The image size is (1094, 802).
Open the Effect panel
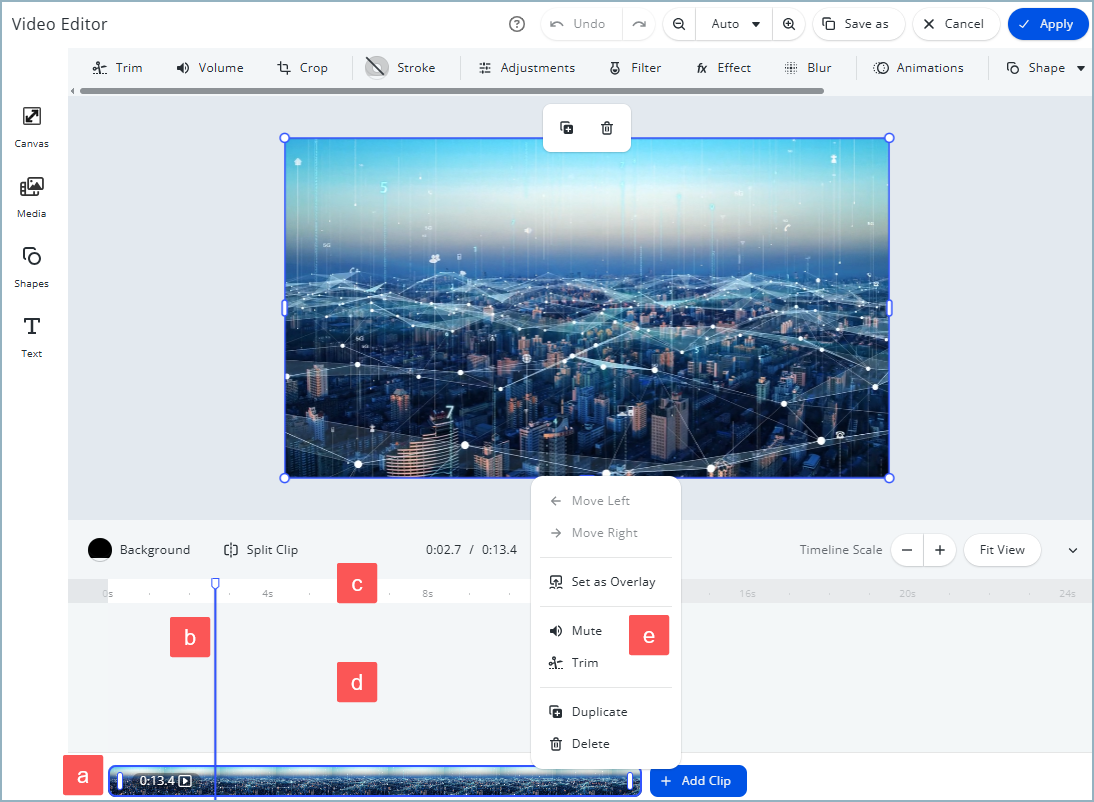pos(723,67)
